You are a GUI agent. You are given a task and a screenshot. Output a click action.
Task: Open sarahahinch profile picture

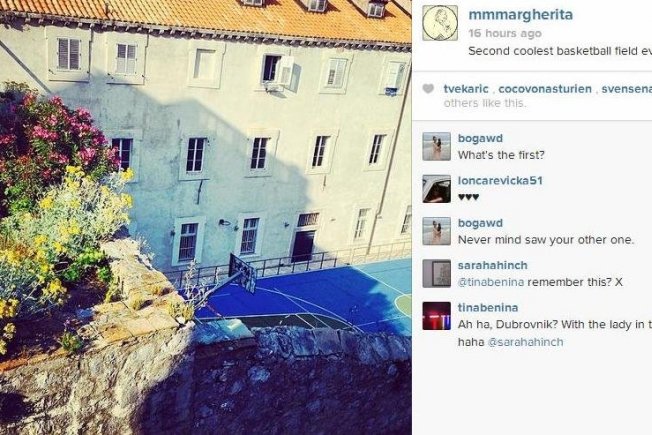point(437,274)
